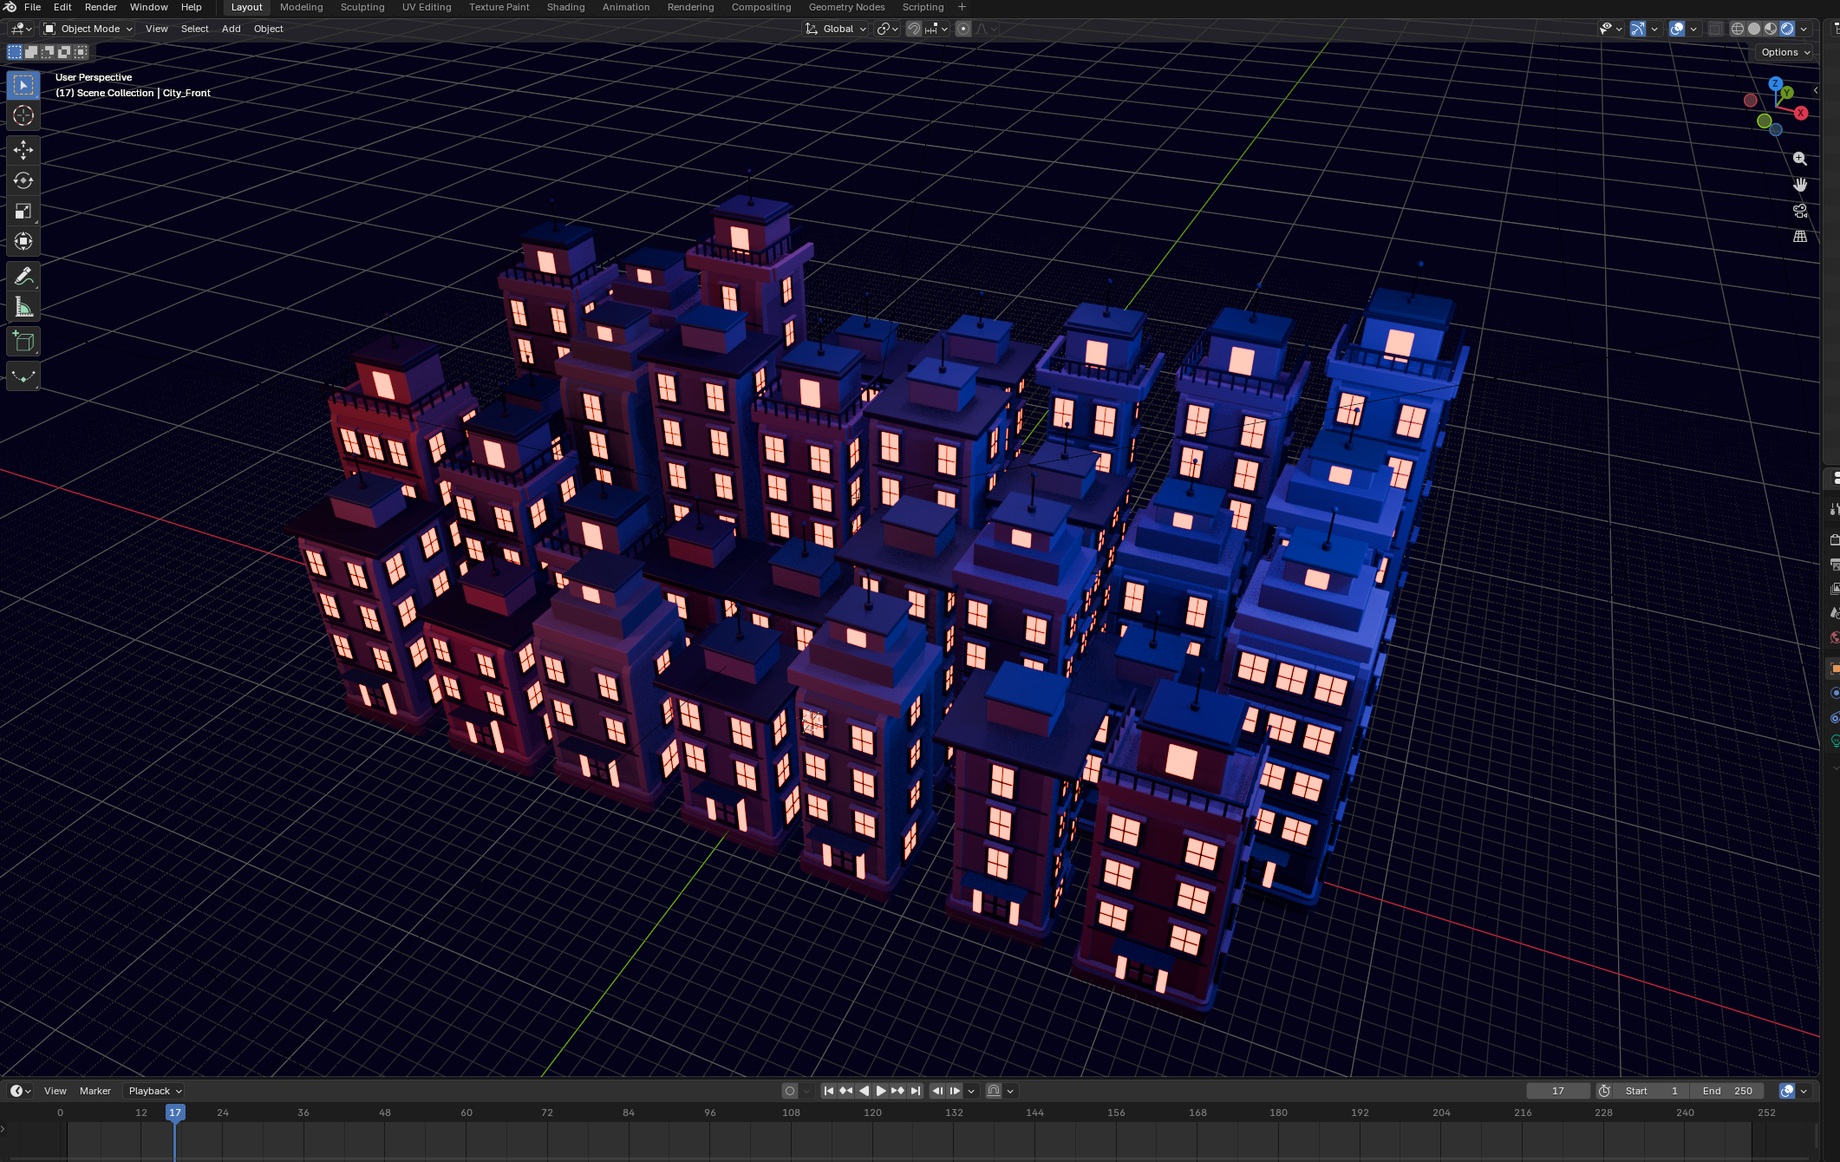The image size is (1840, 1162).
Task: Activate the Transform tool
Action: [23, 242]
